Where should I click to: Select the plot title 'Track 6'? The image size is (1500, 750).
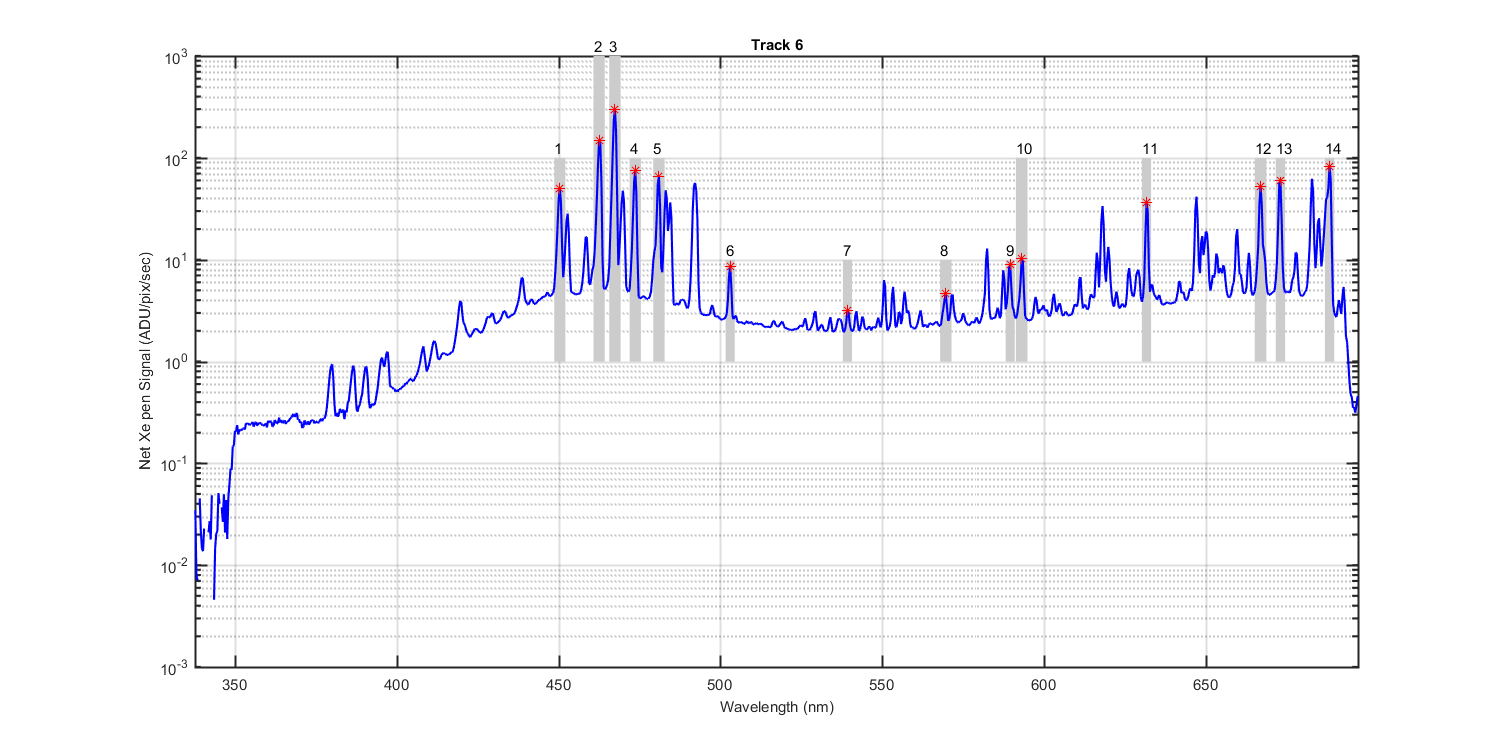click(776, 45)
